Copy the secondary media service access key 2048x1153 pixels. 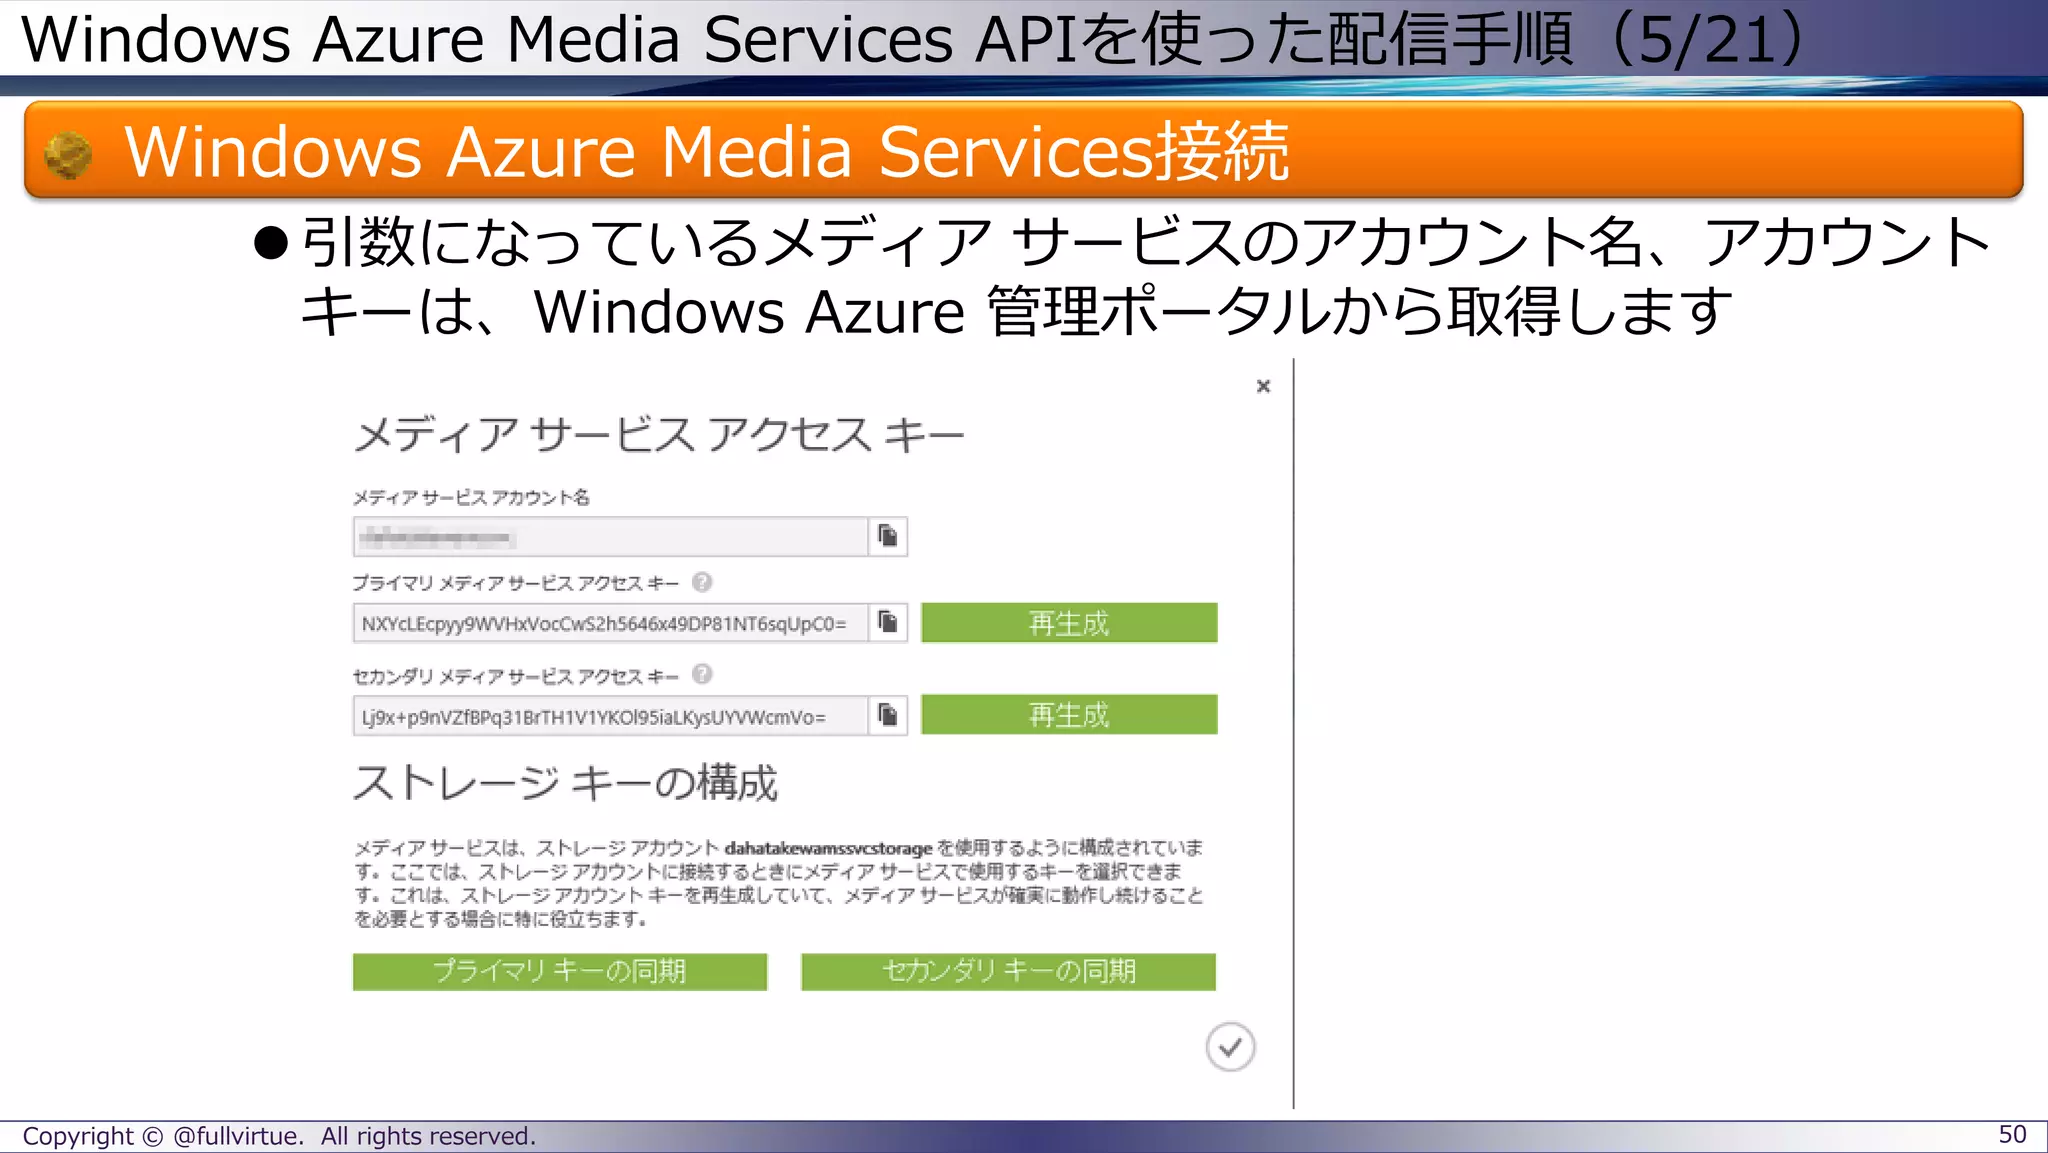tap(888, 715)
